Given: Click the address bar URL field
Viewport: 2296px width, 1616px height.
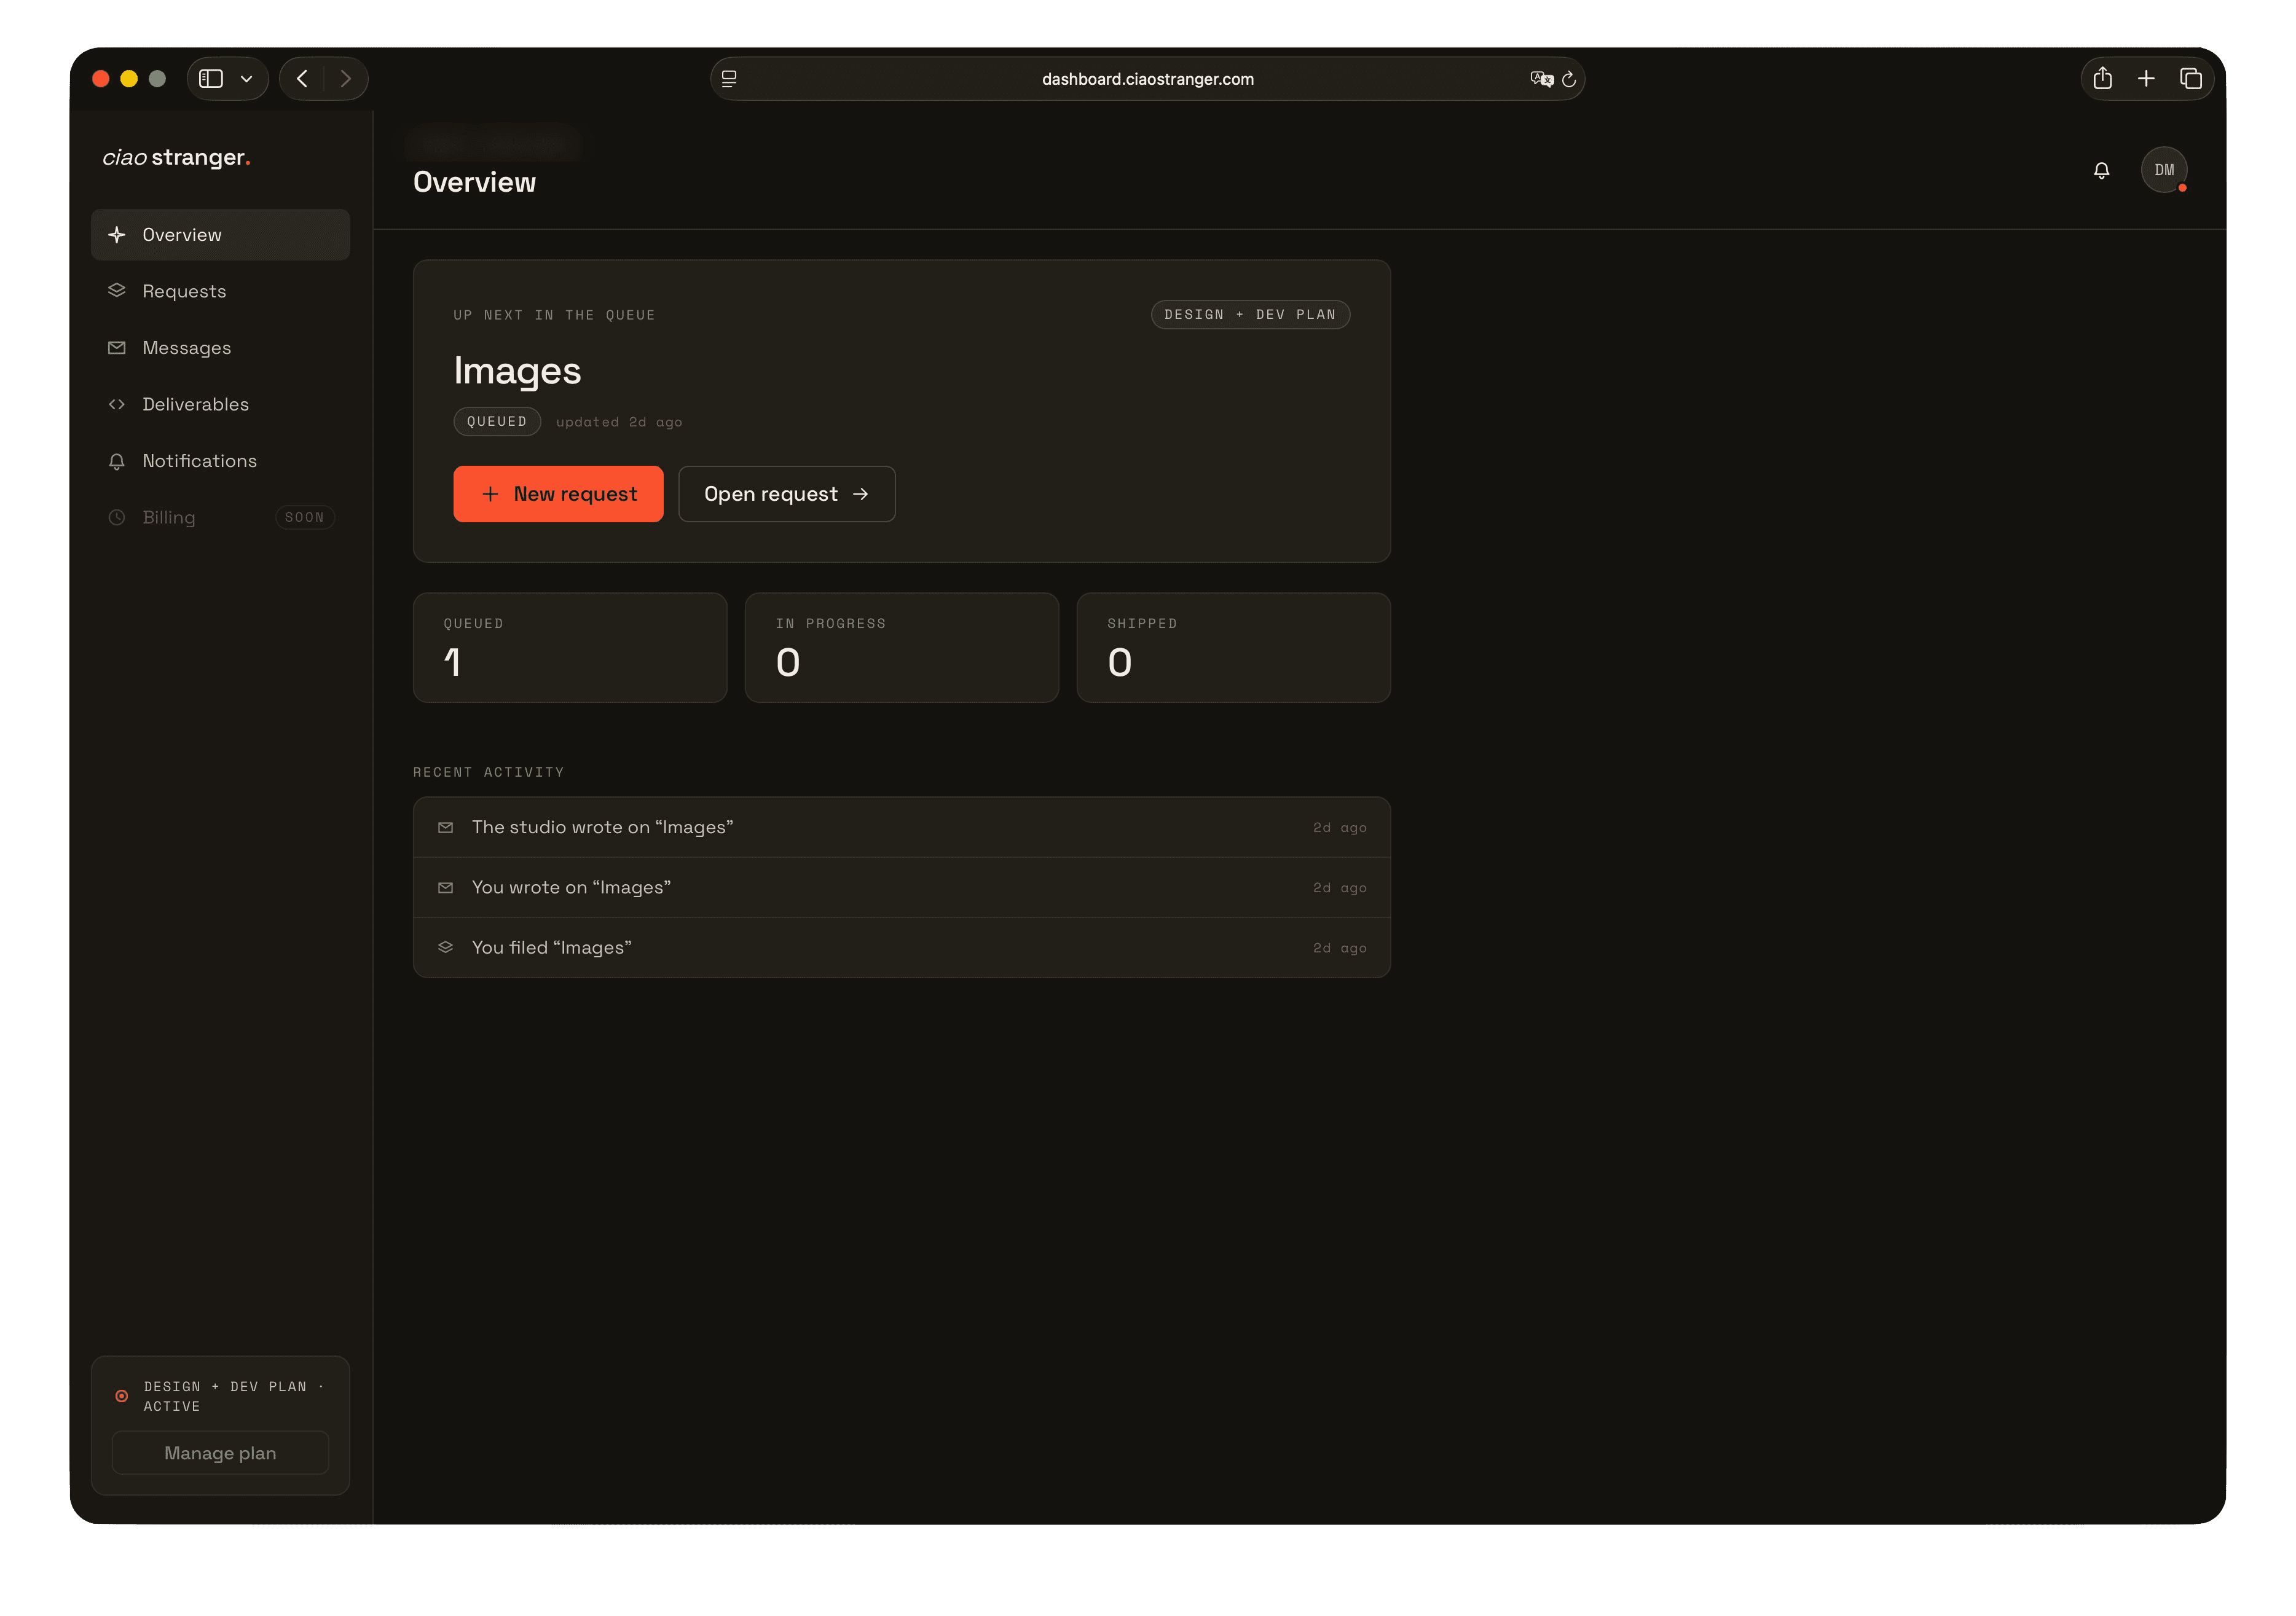Looking at the screenshot, I should pos(1147,79).
